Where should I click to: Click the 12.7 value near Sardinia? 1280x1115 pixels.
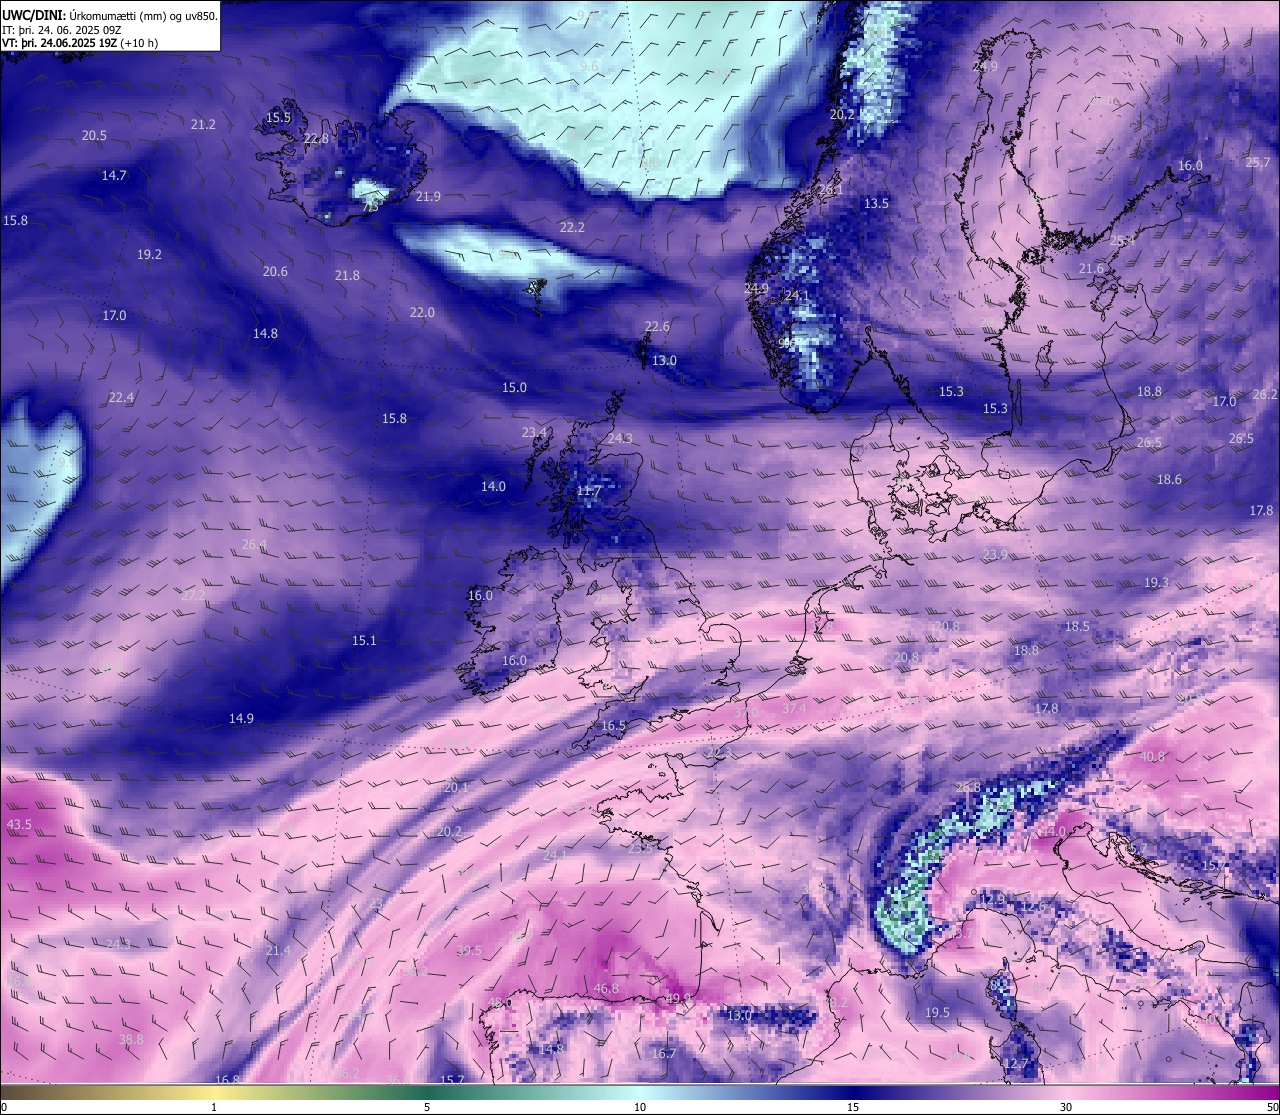point(1016,1063)
